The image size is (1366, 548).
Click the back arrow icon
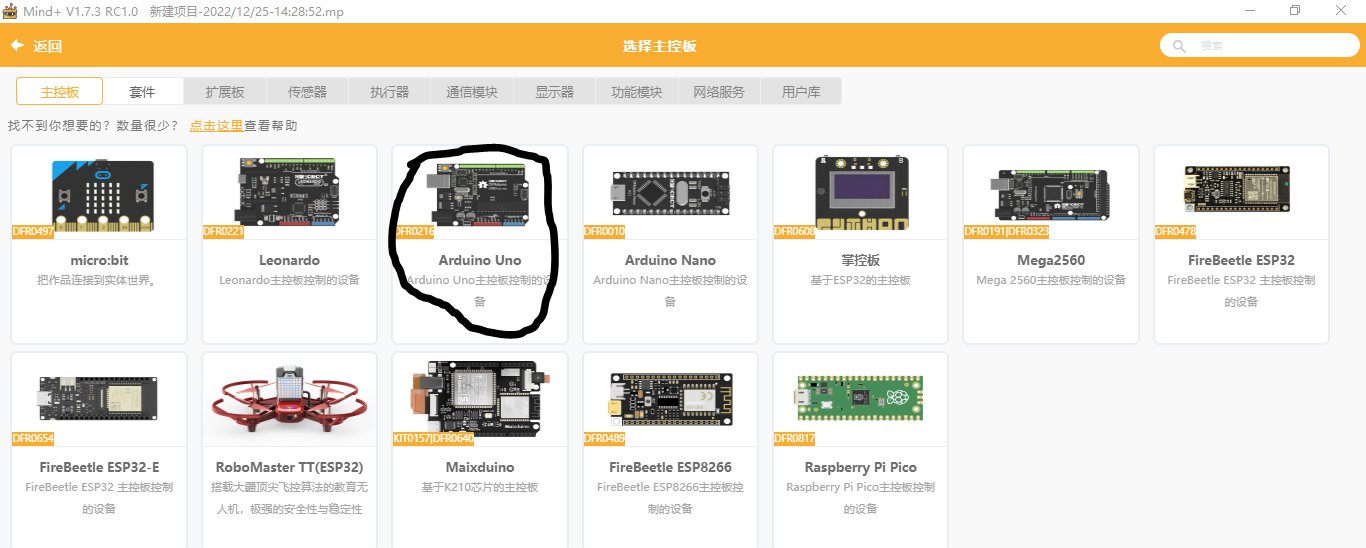[x=17, y=46]
